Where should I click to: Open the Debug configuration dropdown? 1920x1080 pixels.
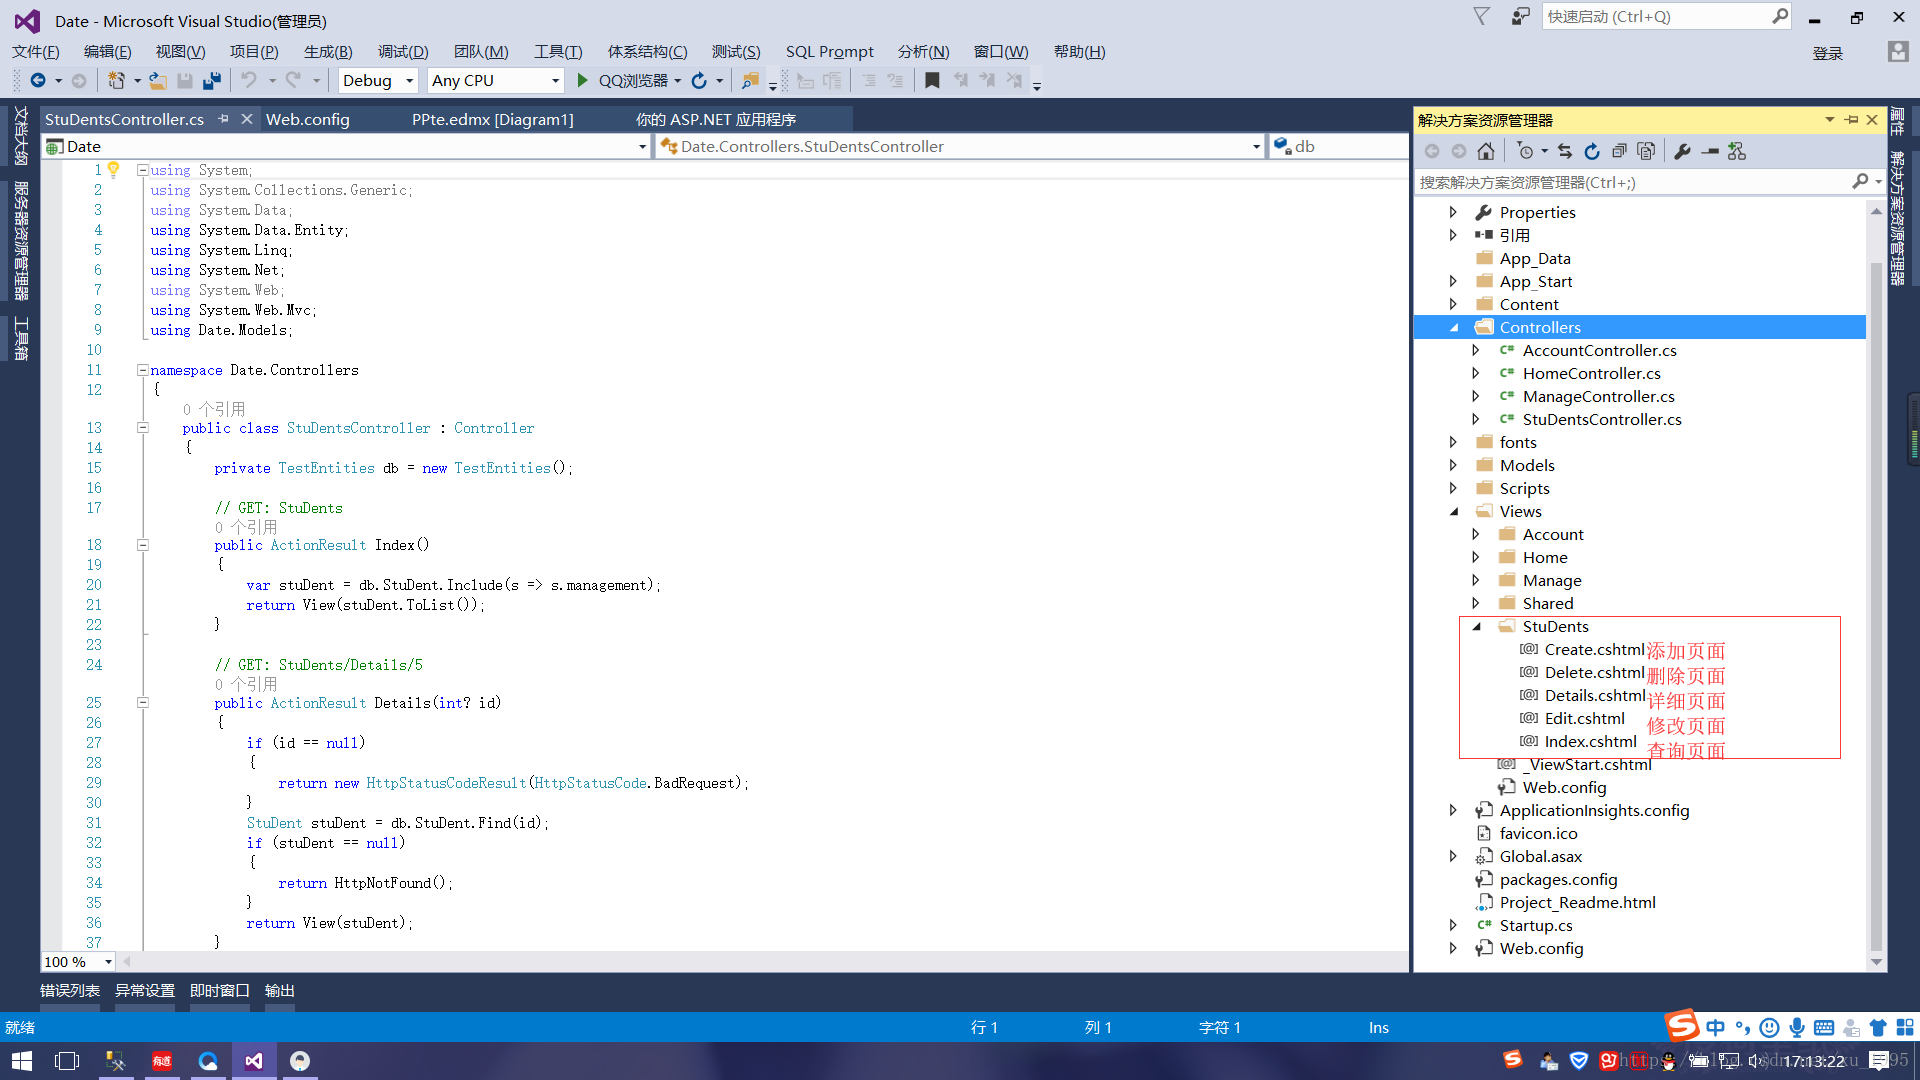pyautogui.click(x=409, y=81)
